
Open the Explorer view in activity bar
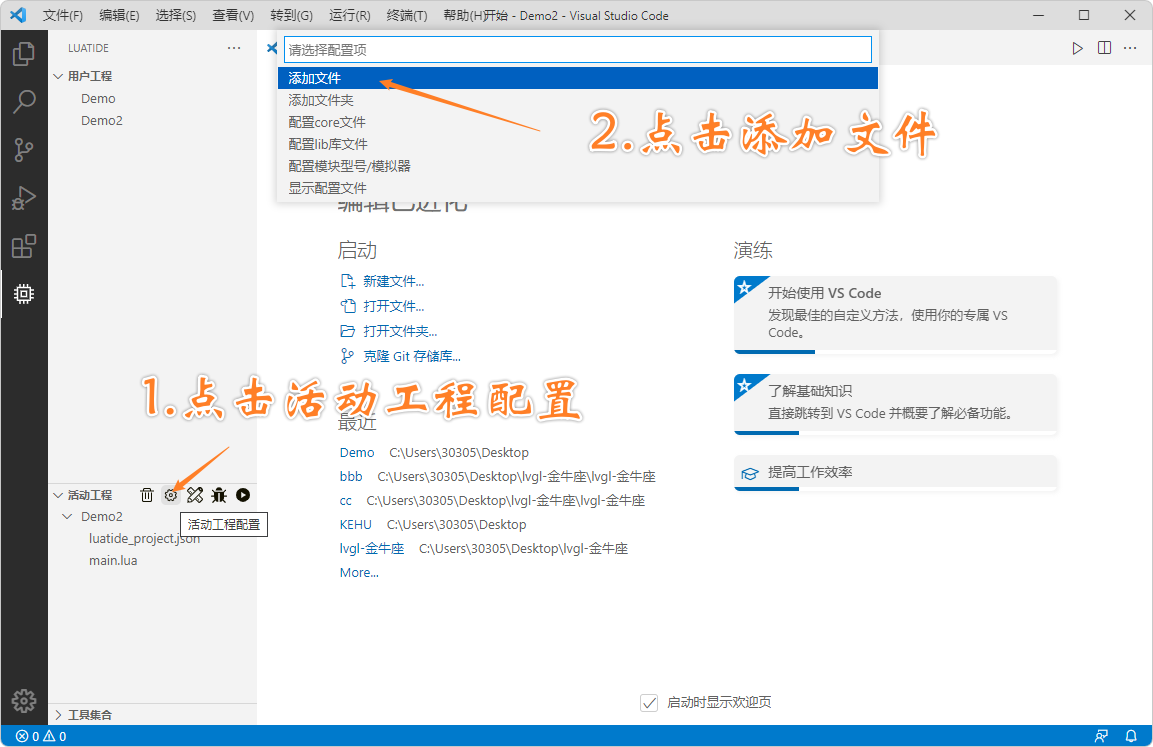(24, 54)
